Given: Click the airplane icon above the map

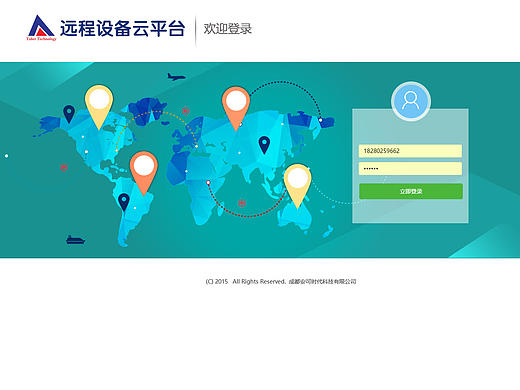Looking at the screenshot, I should pos(176,77).
